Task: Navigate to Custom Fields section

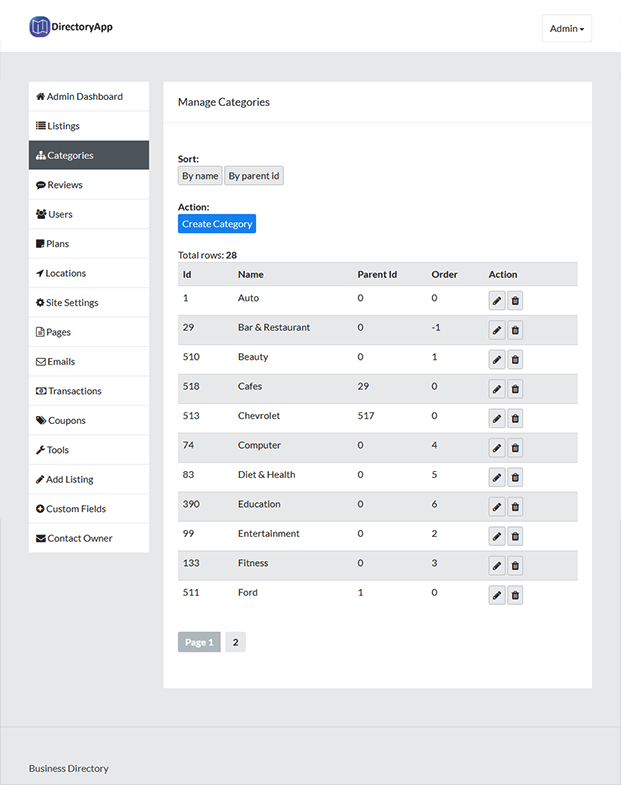Action: (89, 509)
